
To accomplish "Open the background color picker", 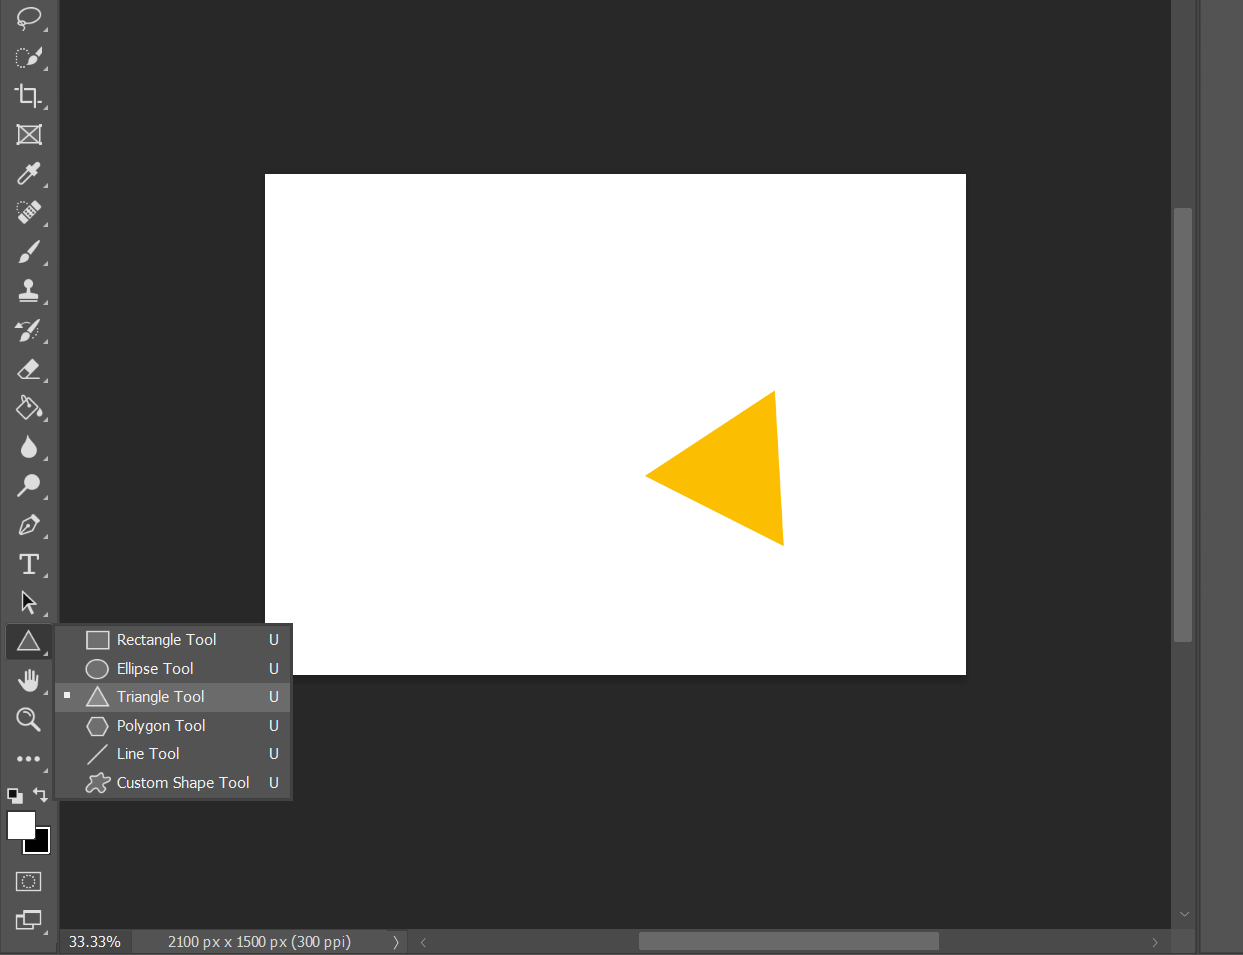I will [41, 845].
